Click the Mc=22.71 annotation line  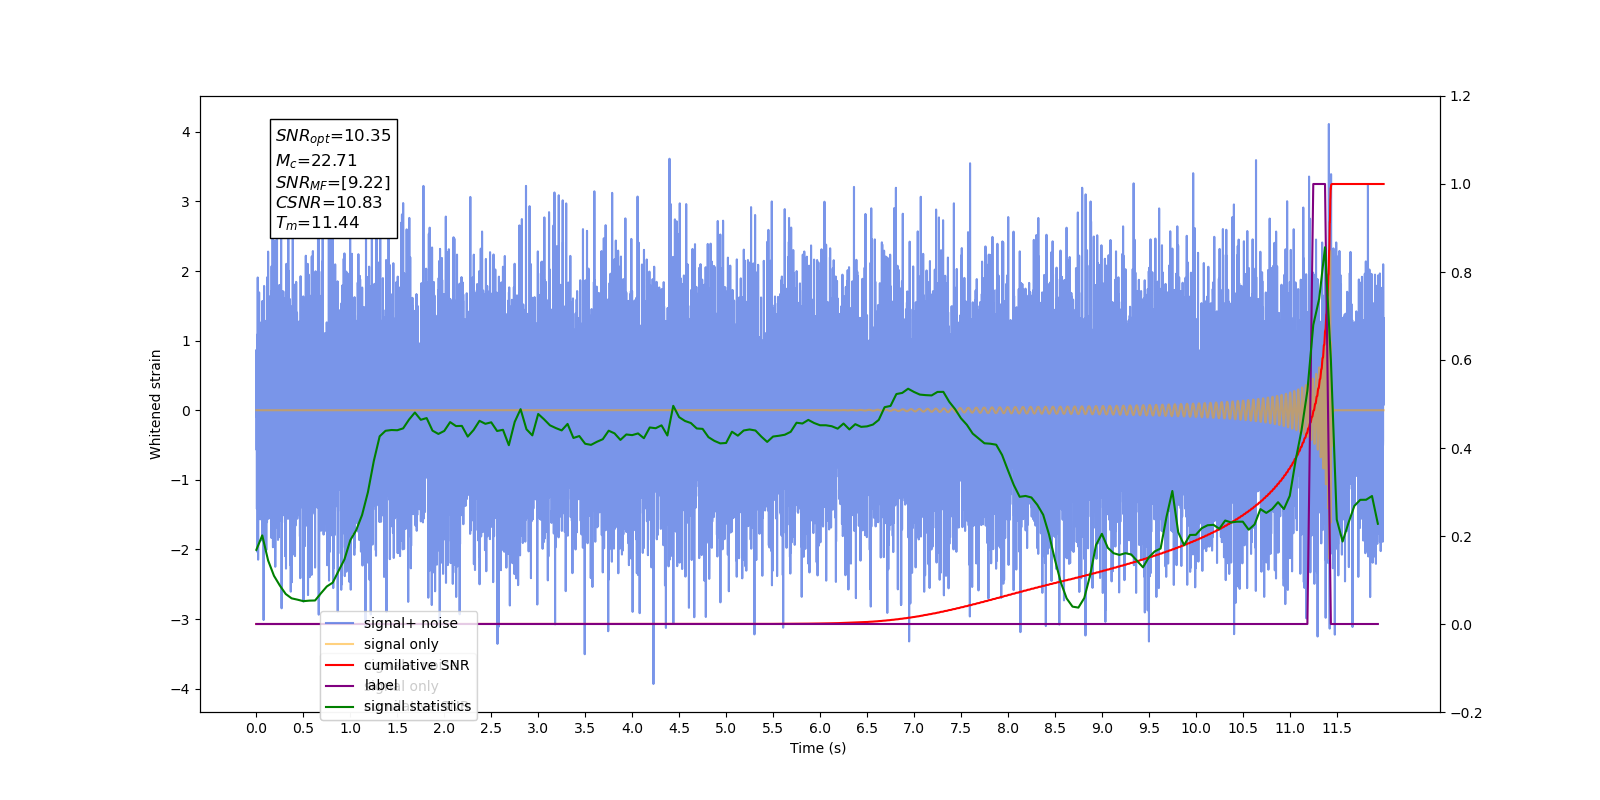(x=316, y=160)
